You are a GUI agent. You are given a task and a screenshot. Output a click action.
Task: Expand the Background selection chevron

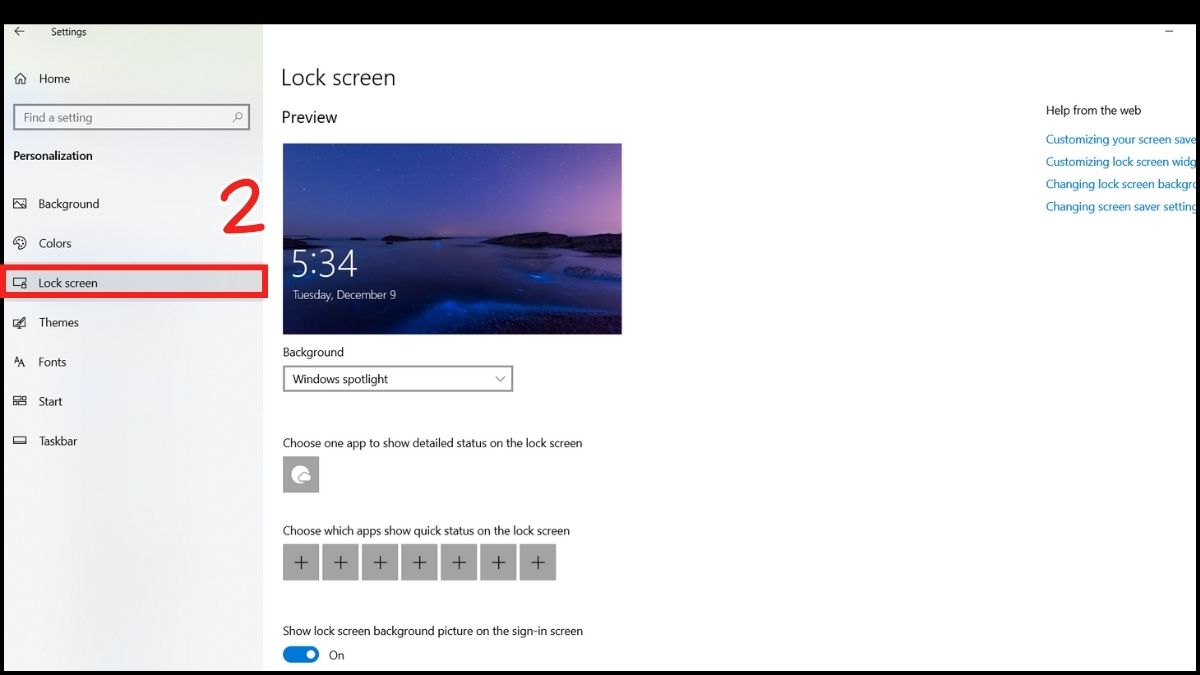tap(499, 378)
